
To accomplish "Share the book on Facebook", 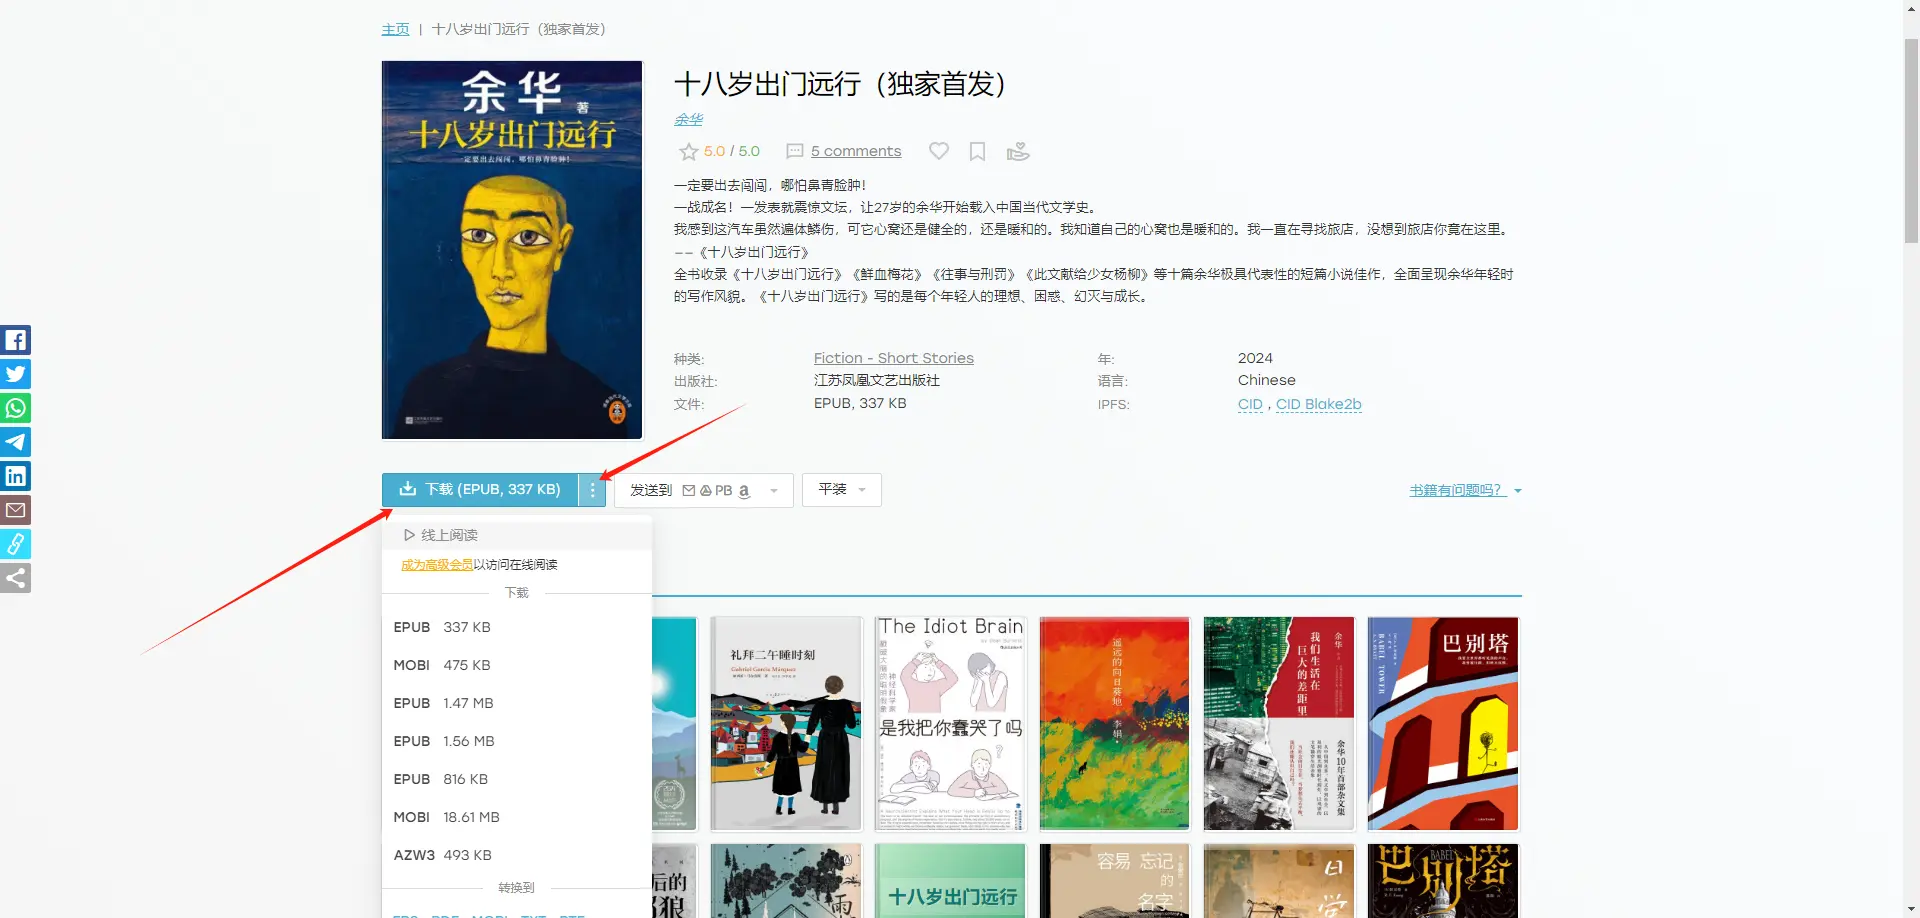I will pos(15,340).
